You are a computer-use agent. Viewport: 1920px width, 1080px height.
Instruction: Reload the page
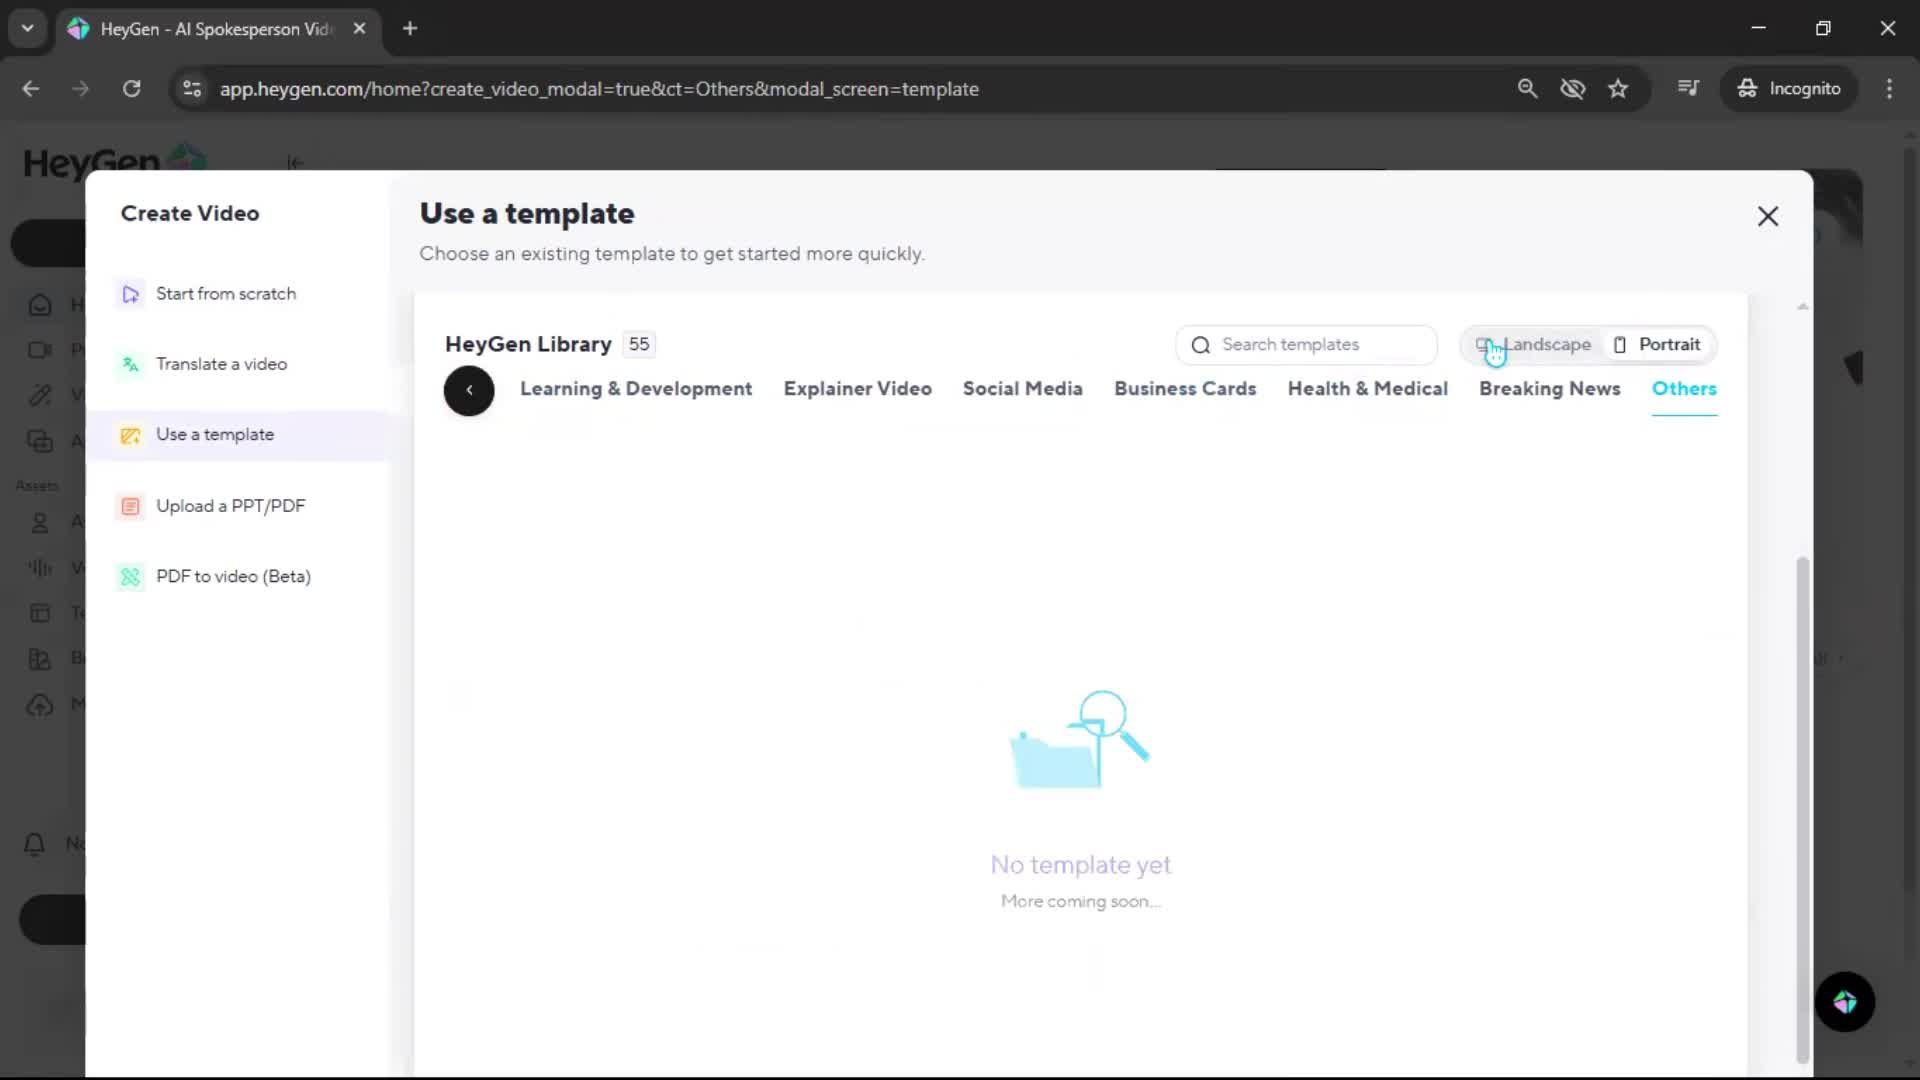pos(131,89)
